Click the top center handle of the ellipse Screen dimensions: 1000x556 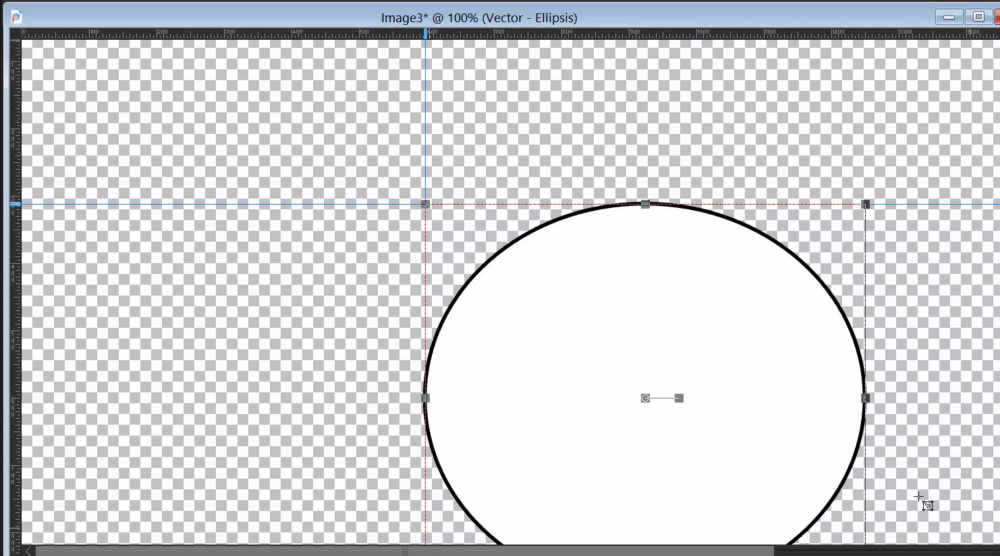(x=645, y=204)
